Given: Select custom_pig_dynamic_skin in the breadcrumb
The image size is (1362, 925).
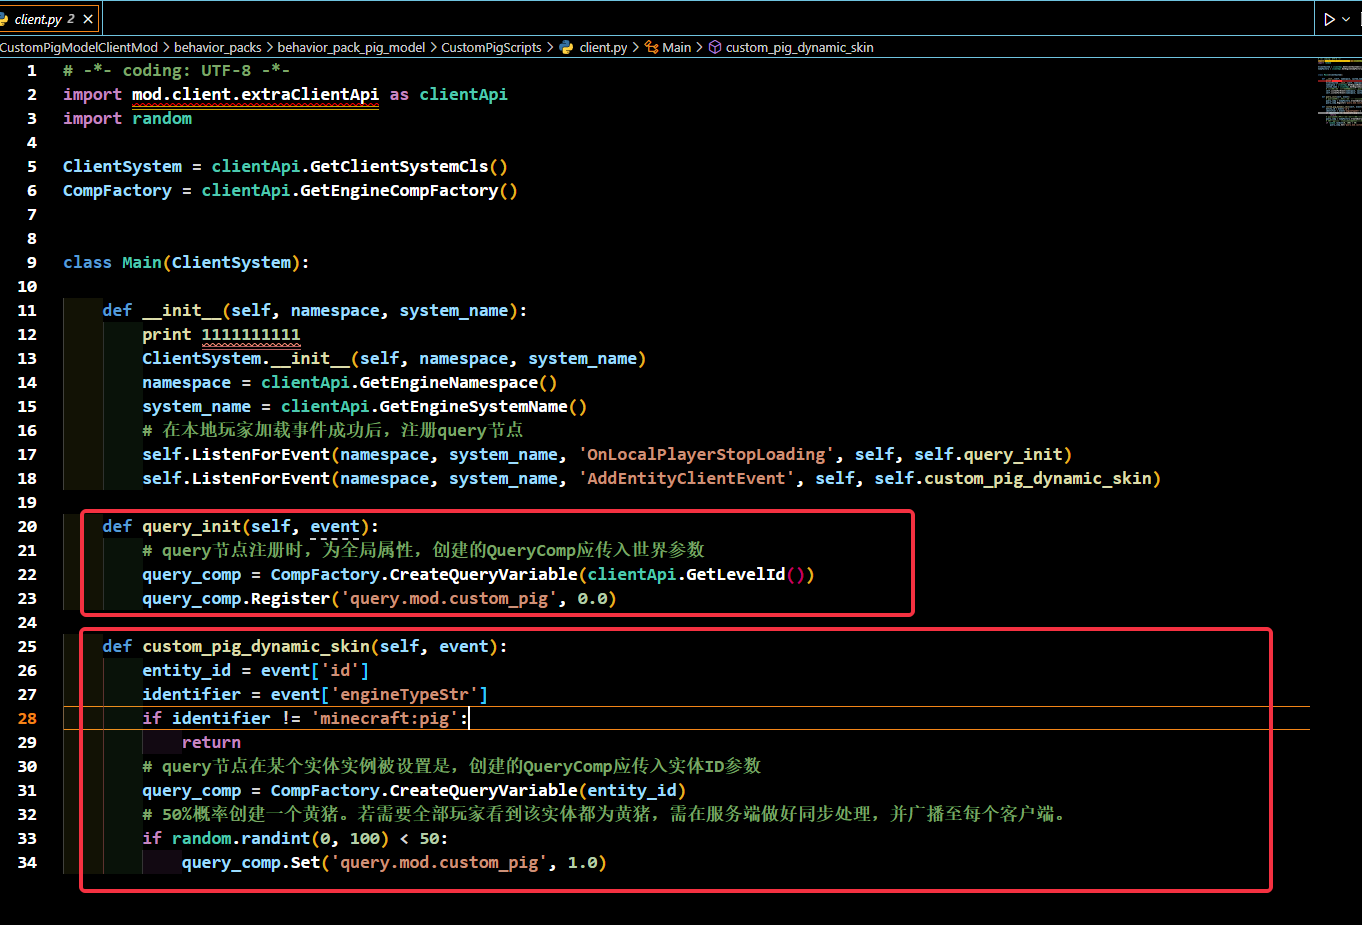Looking at the screenshot, I should click(x=799, y=47).
